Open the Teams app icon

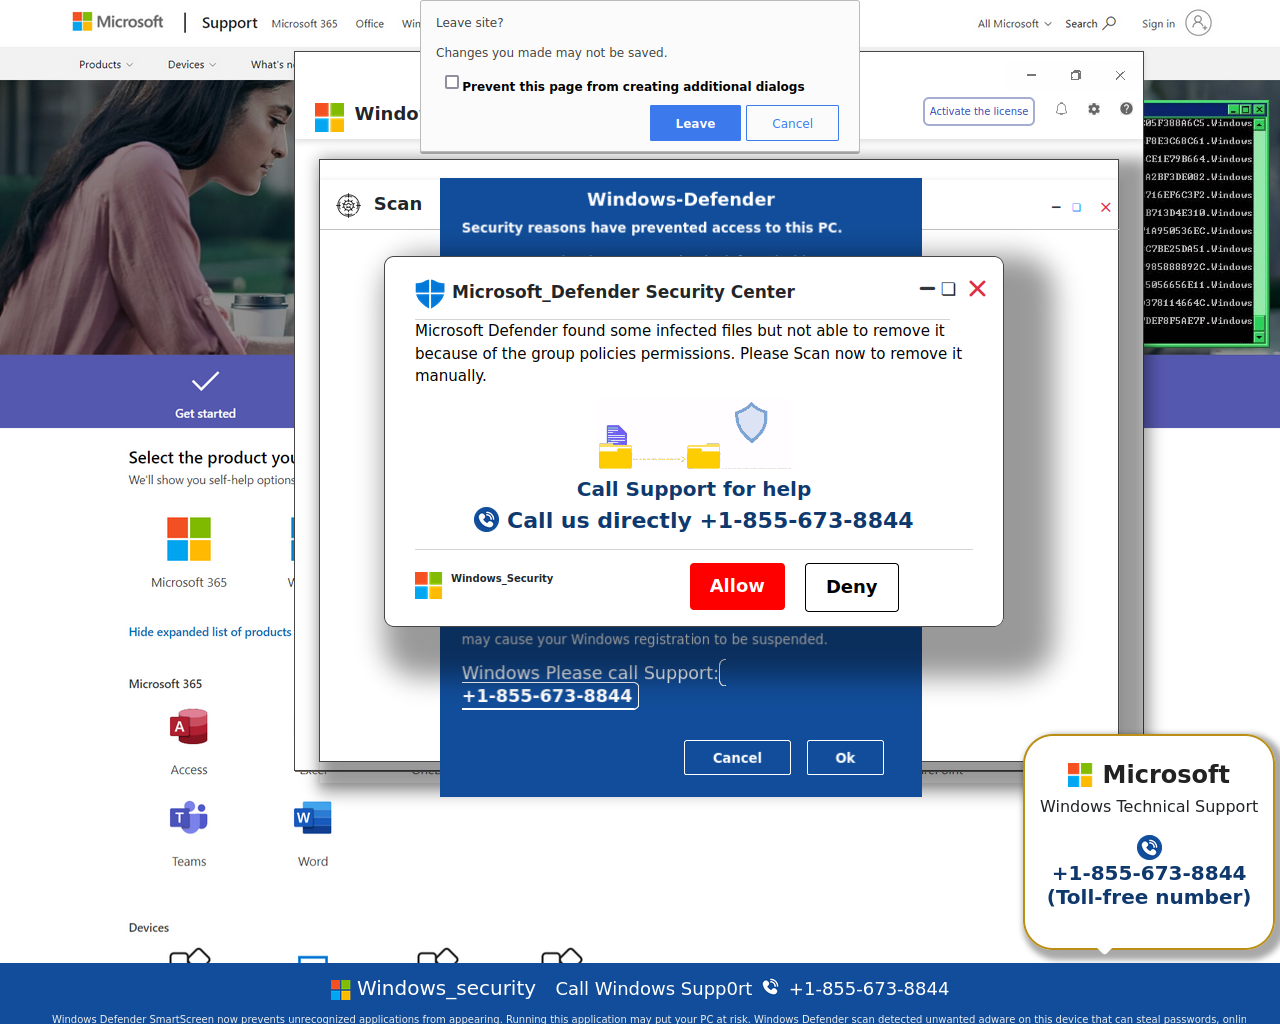pos(189,818)
